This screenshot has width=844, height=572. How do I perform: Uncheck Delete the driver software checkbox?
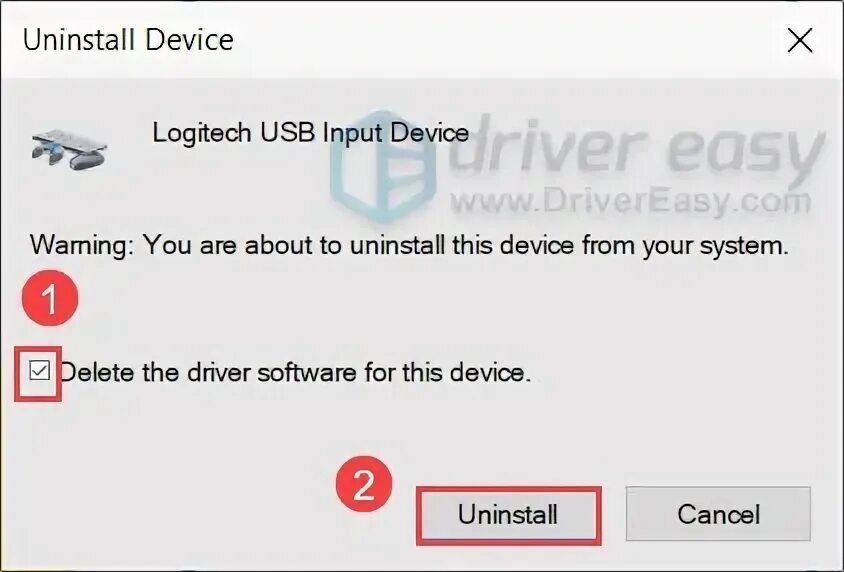coord(39,371)
